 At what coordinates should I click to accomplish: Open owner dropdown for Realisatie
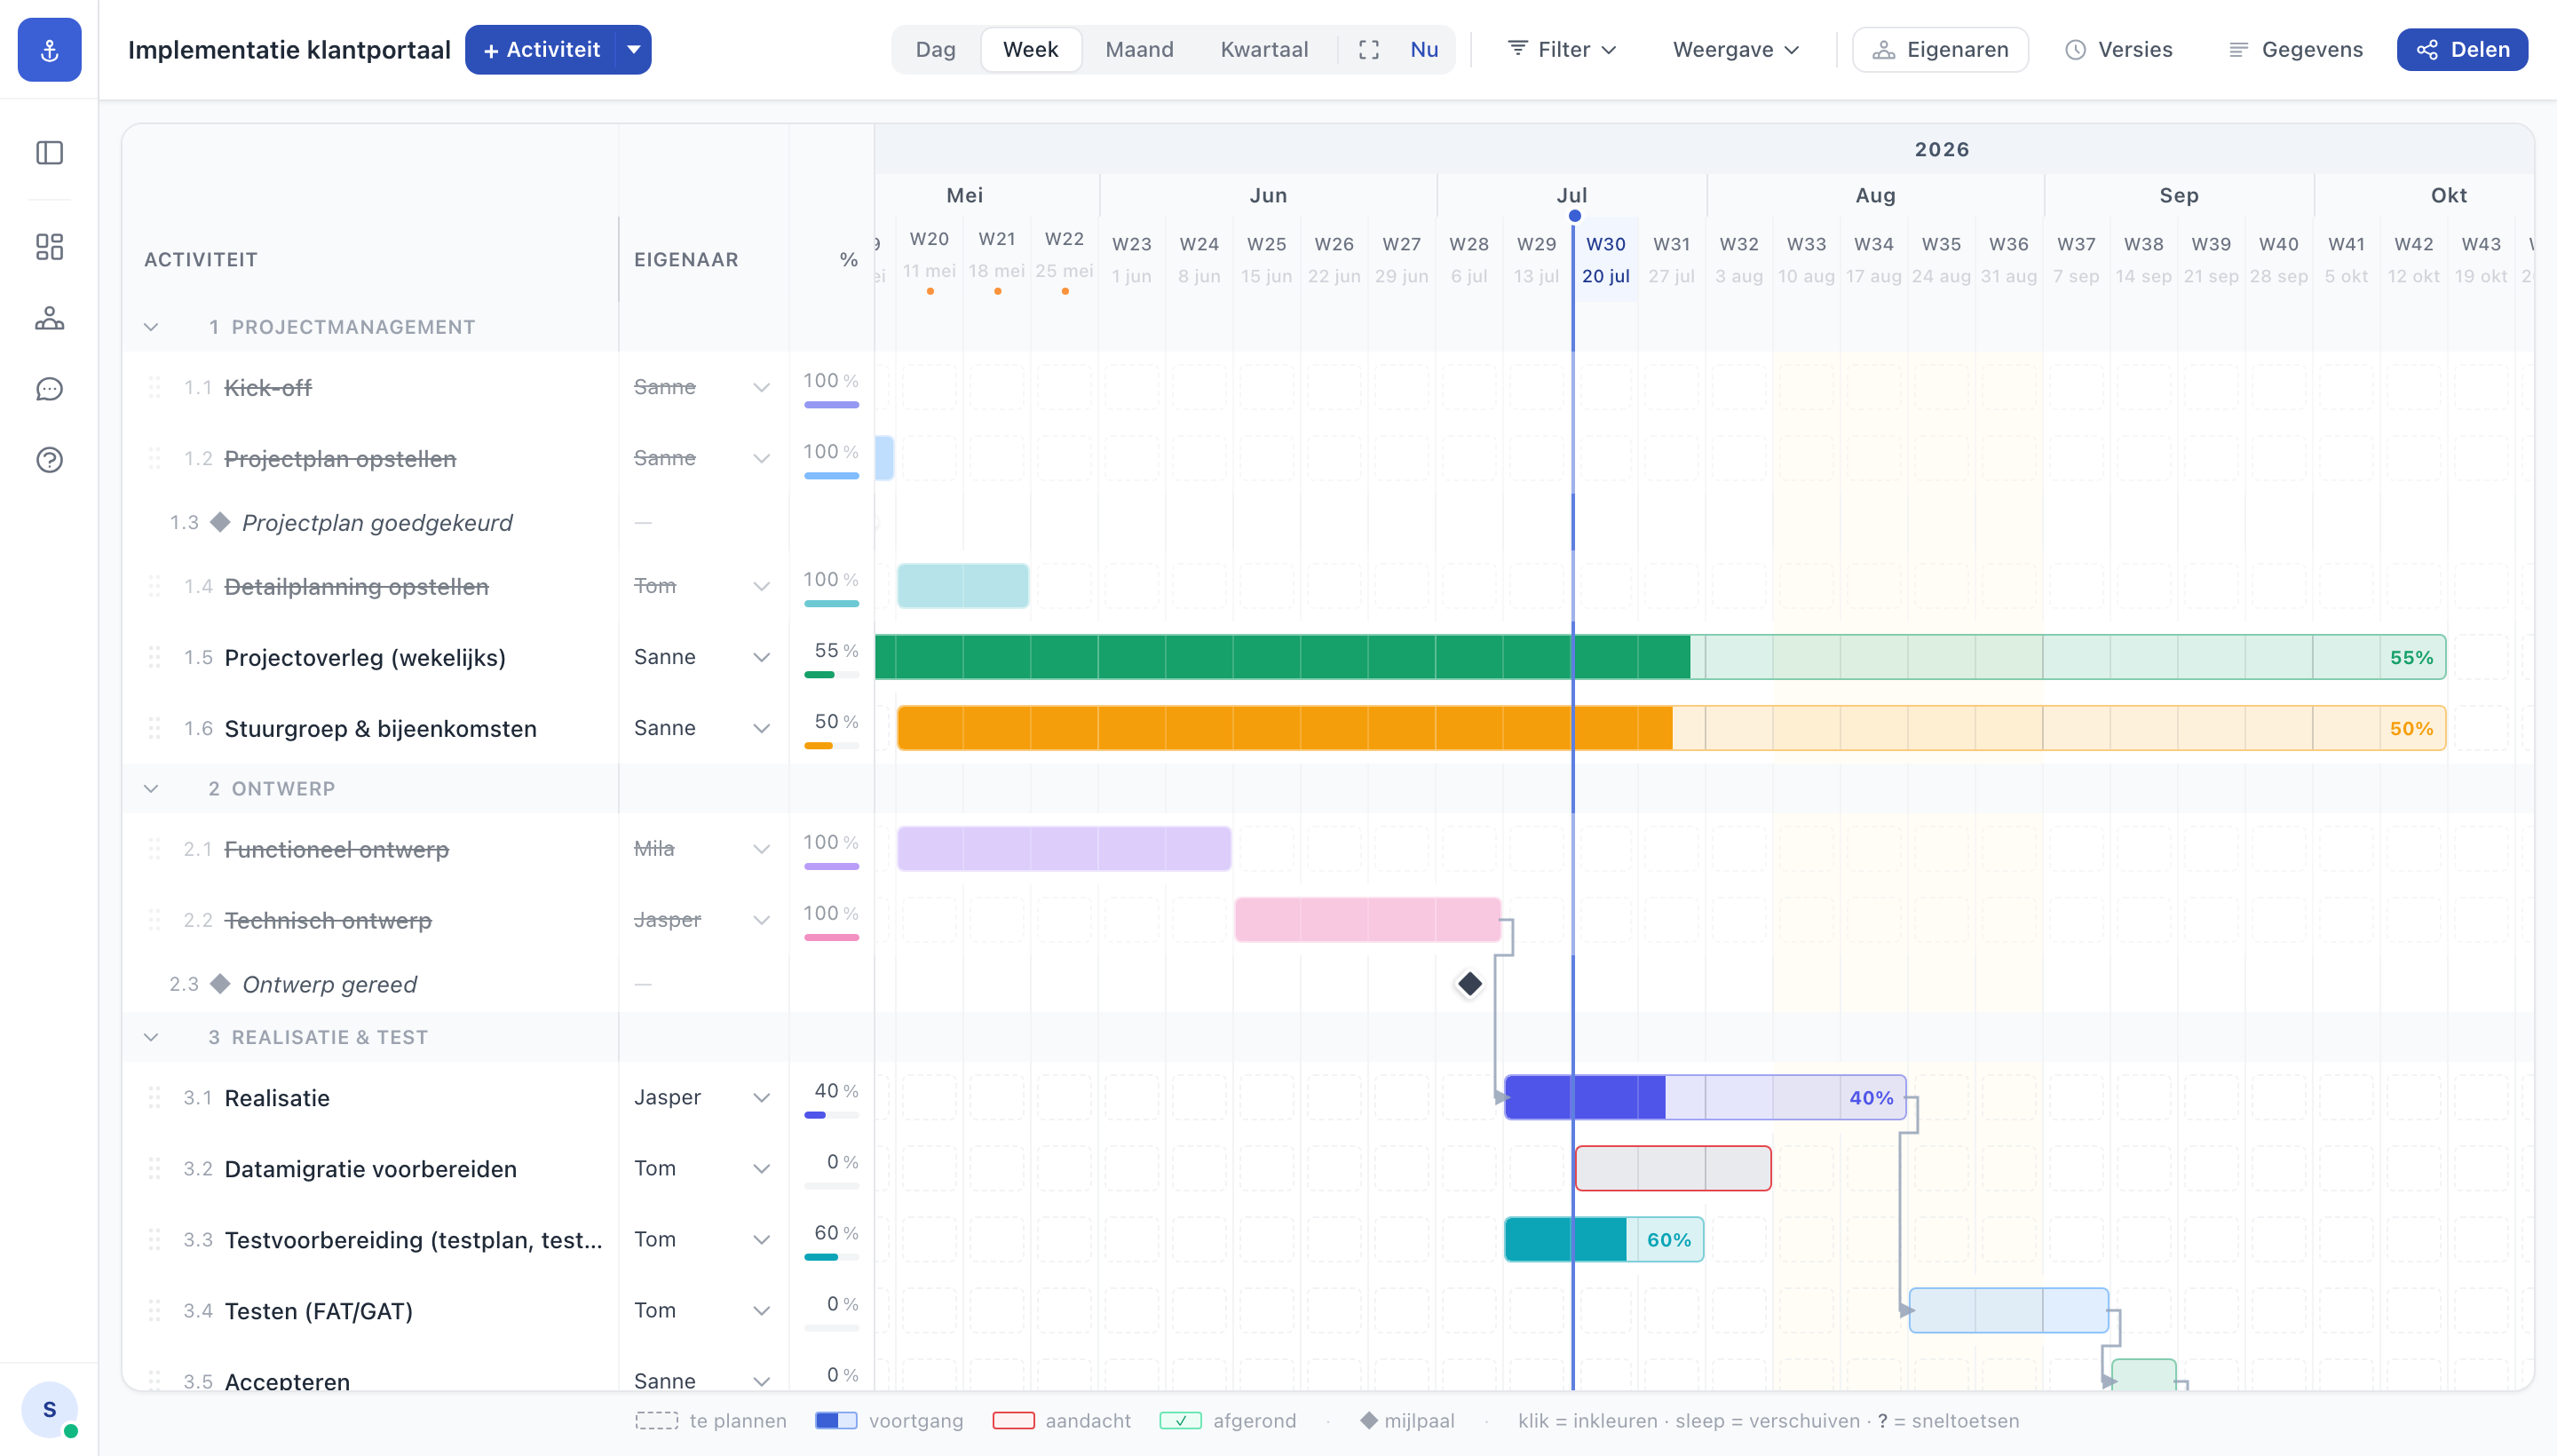(x=761, y=1097)
